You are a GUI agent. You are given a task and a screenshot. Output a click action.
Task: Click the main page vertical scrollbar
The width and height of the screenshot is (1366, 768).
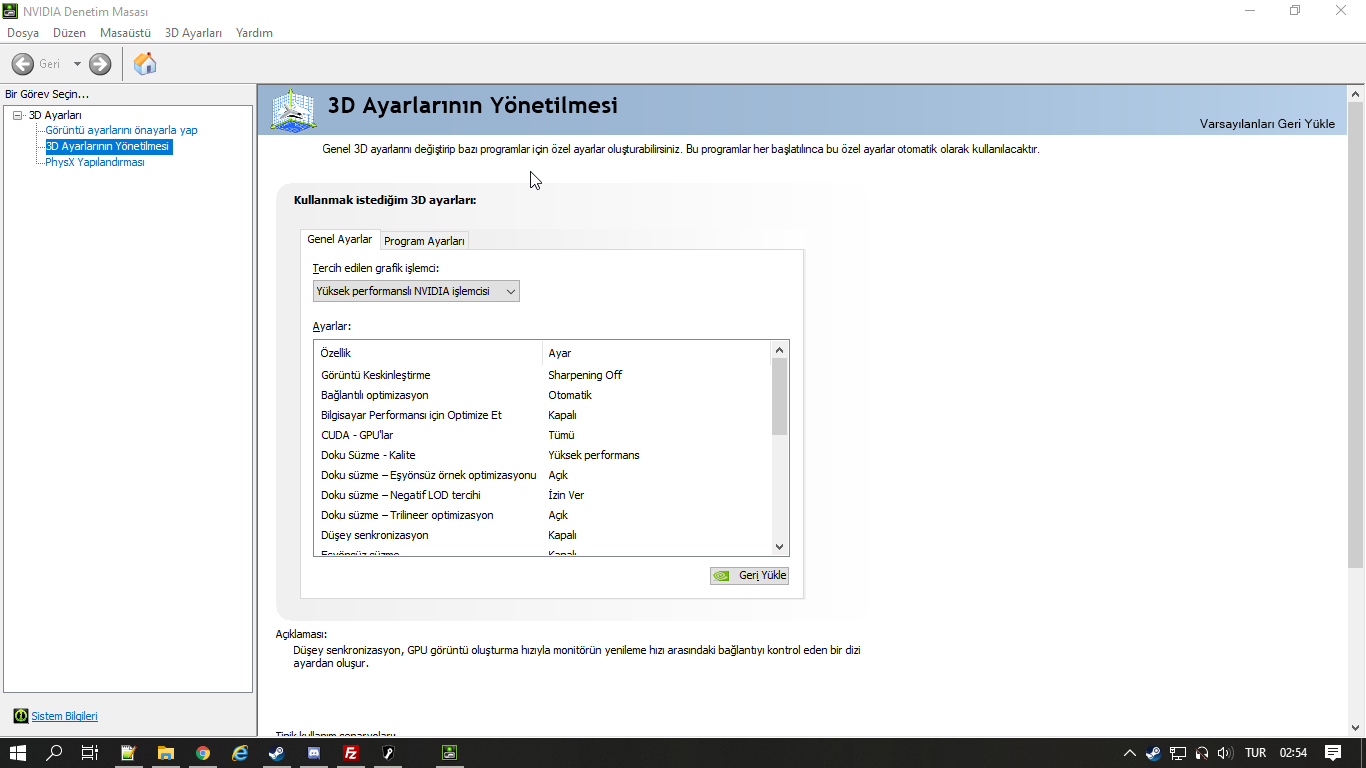1356,333
